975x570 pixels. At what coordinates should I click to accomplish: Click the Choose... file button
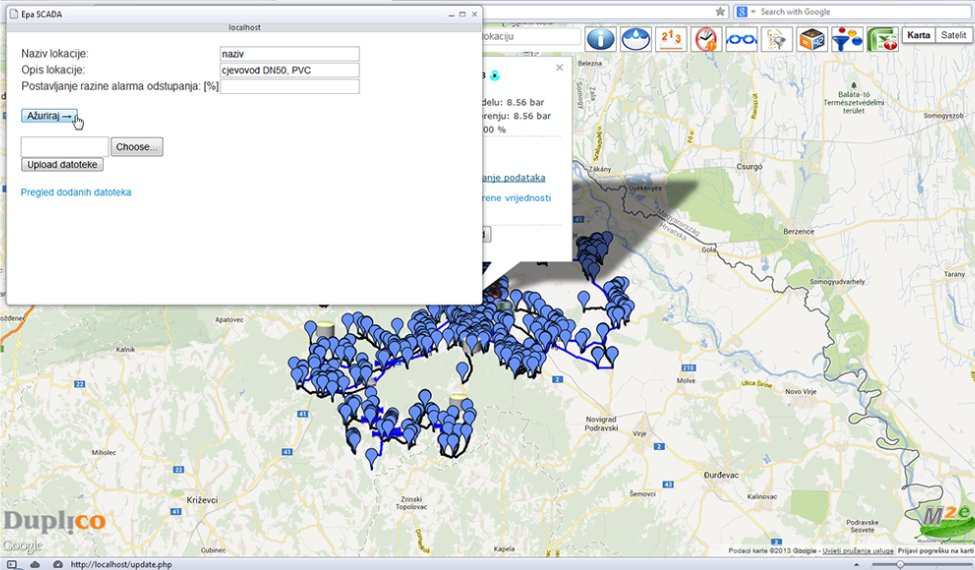(x=137, y=147)
